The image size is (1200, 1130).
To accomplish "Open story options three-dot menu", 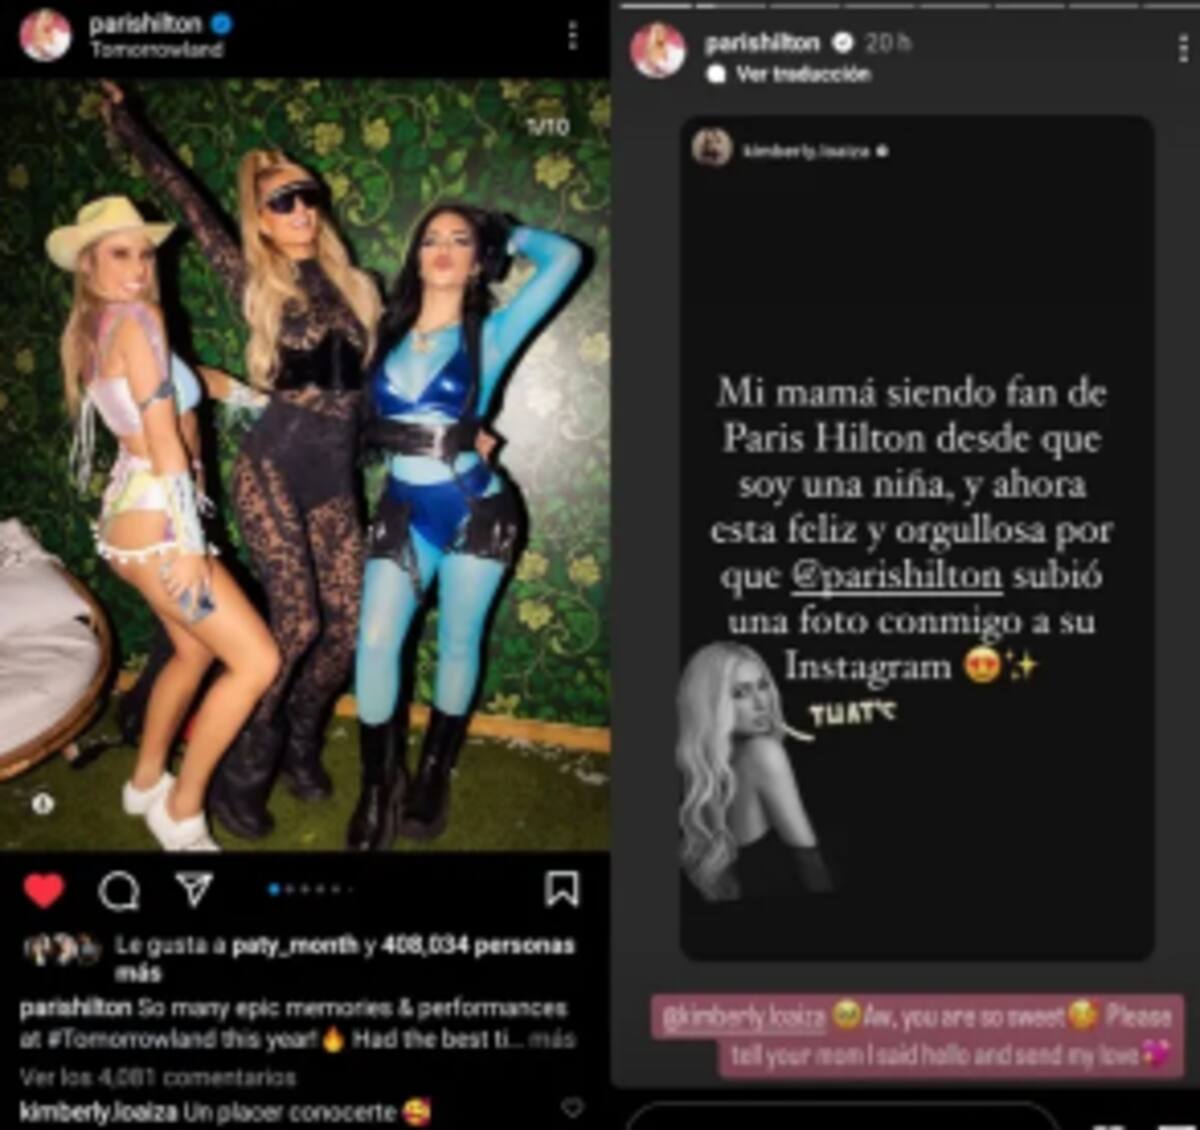I will tap(1183, 49).
